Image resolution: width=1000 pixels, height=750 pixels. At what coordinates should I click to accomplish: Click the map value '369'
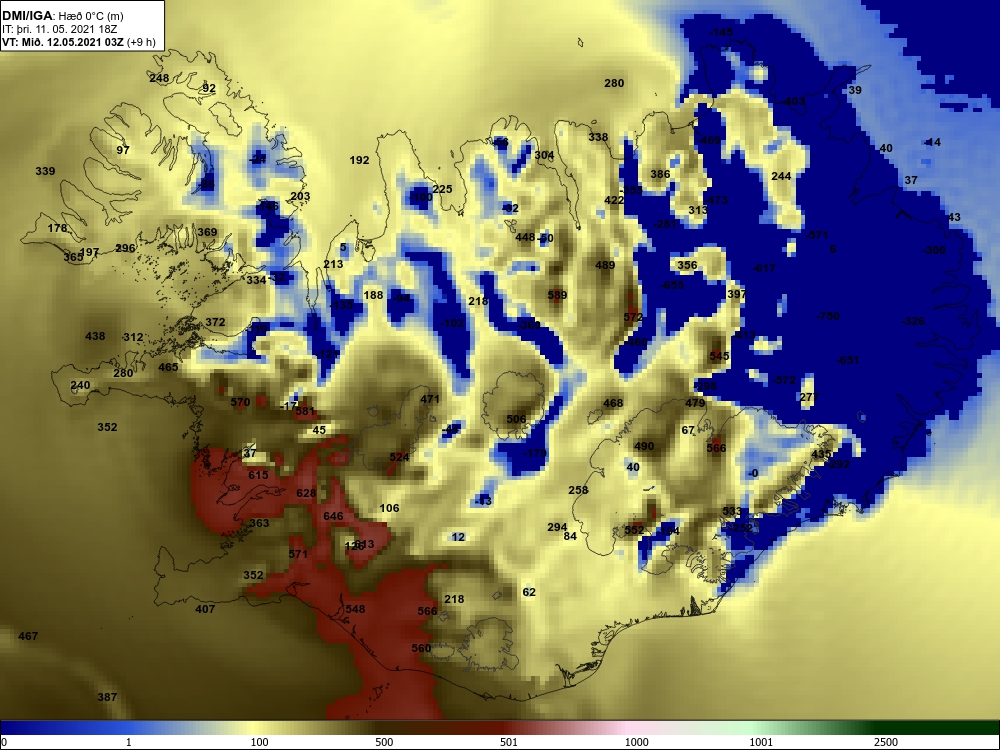pyautogui.click(x=207, y=233)
